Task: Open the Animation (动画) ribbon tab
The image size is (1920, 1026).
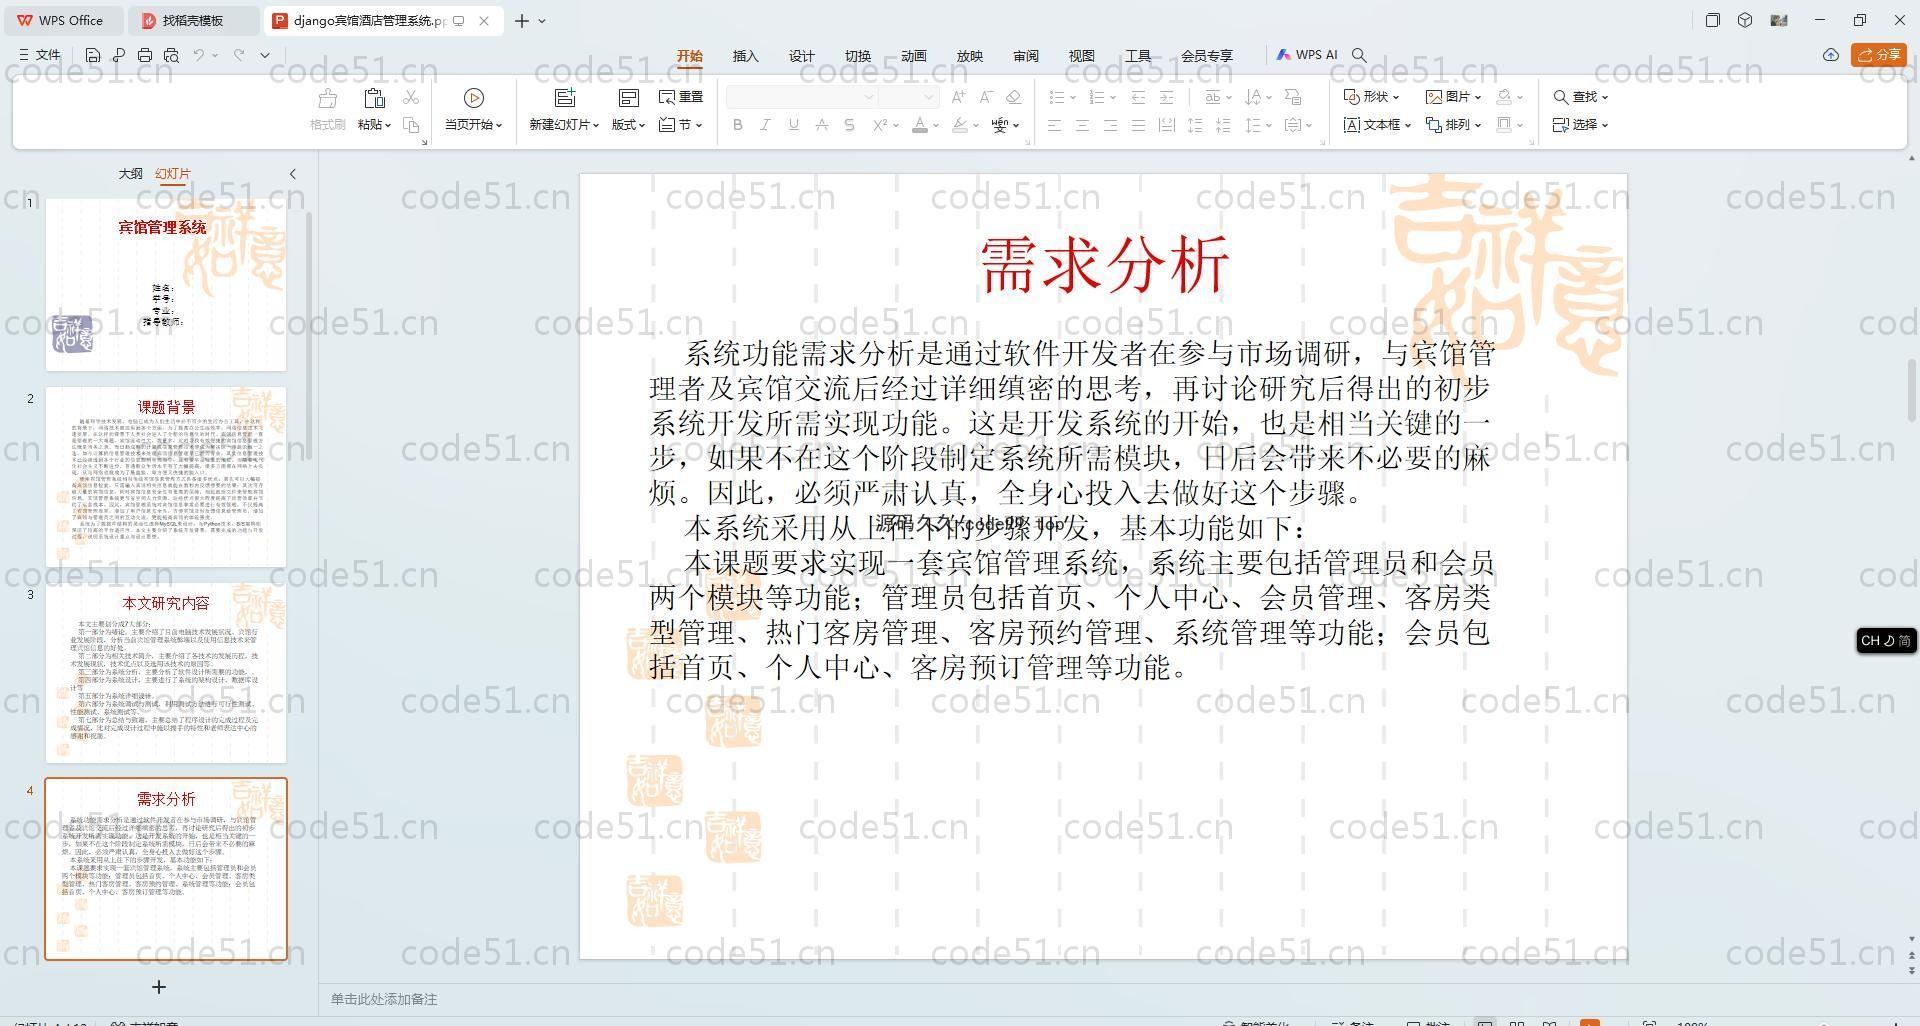Action: pyautogui.click(x=913, y=56)
